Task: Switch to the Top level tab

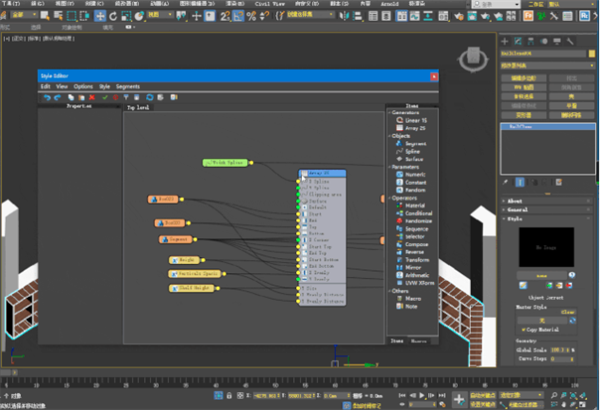Action: [137, 107]
